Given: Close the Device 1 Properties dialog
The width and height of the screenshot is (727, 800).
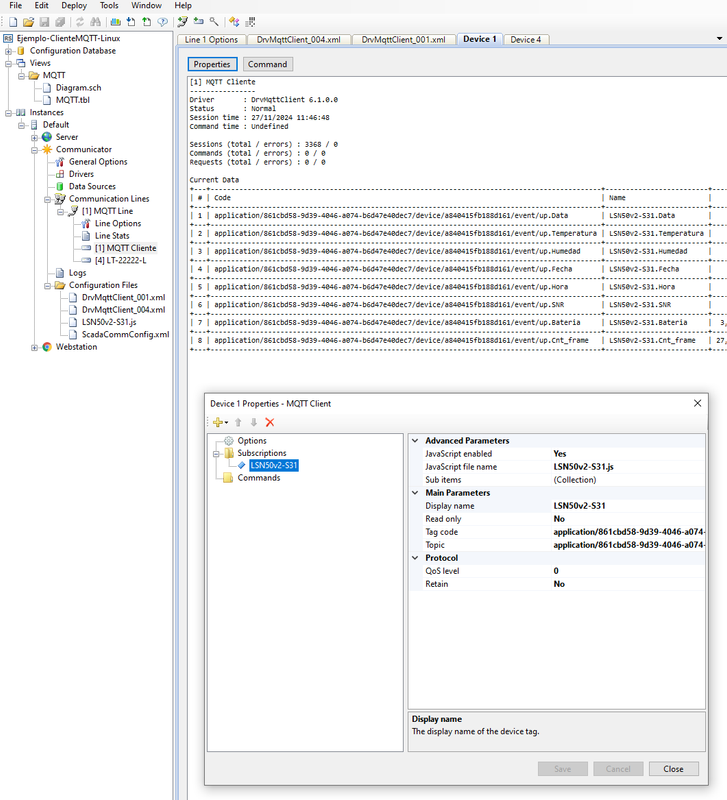Looking at the screenshot, I should pos(697,404).
